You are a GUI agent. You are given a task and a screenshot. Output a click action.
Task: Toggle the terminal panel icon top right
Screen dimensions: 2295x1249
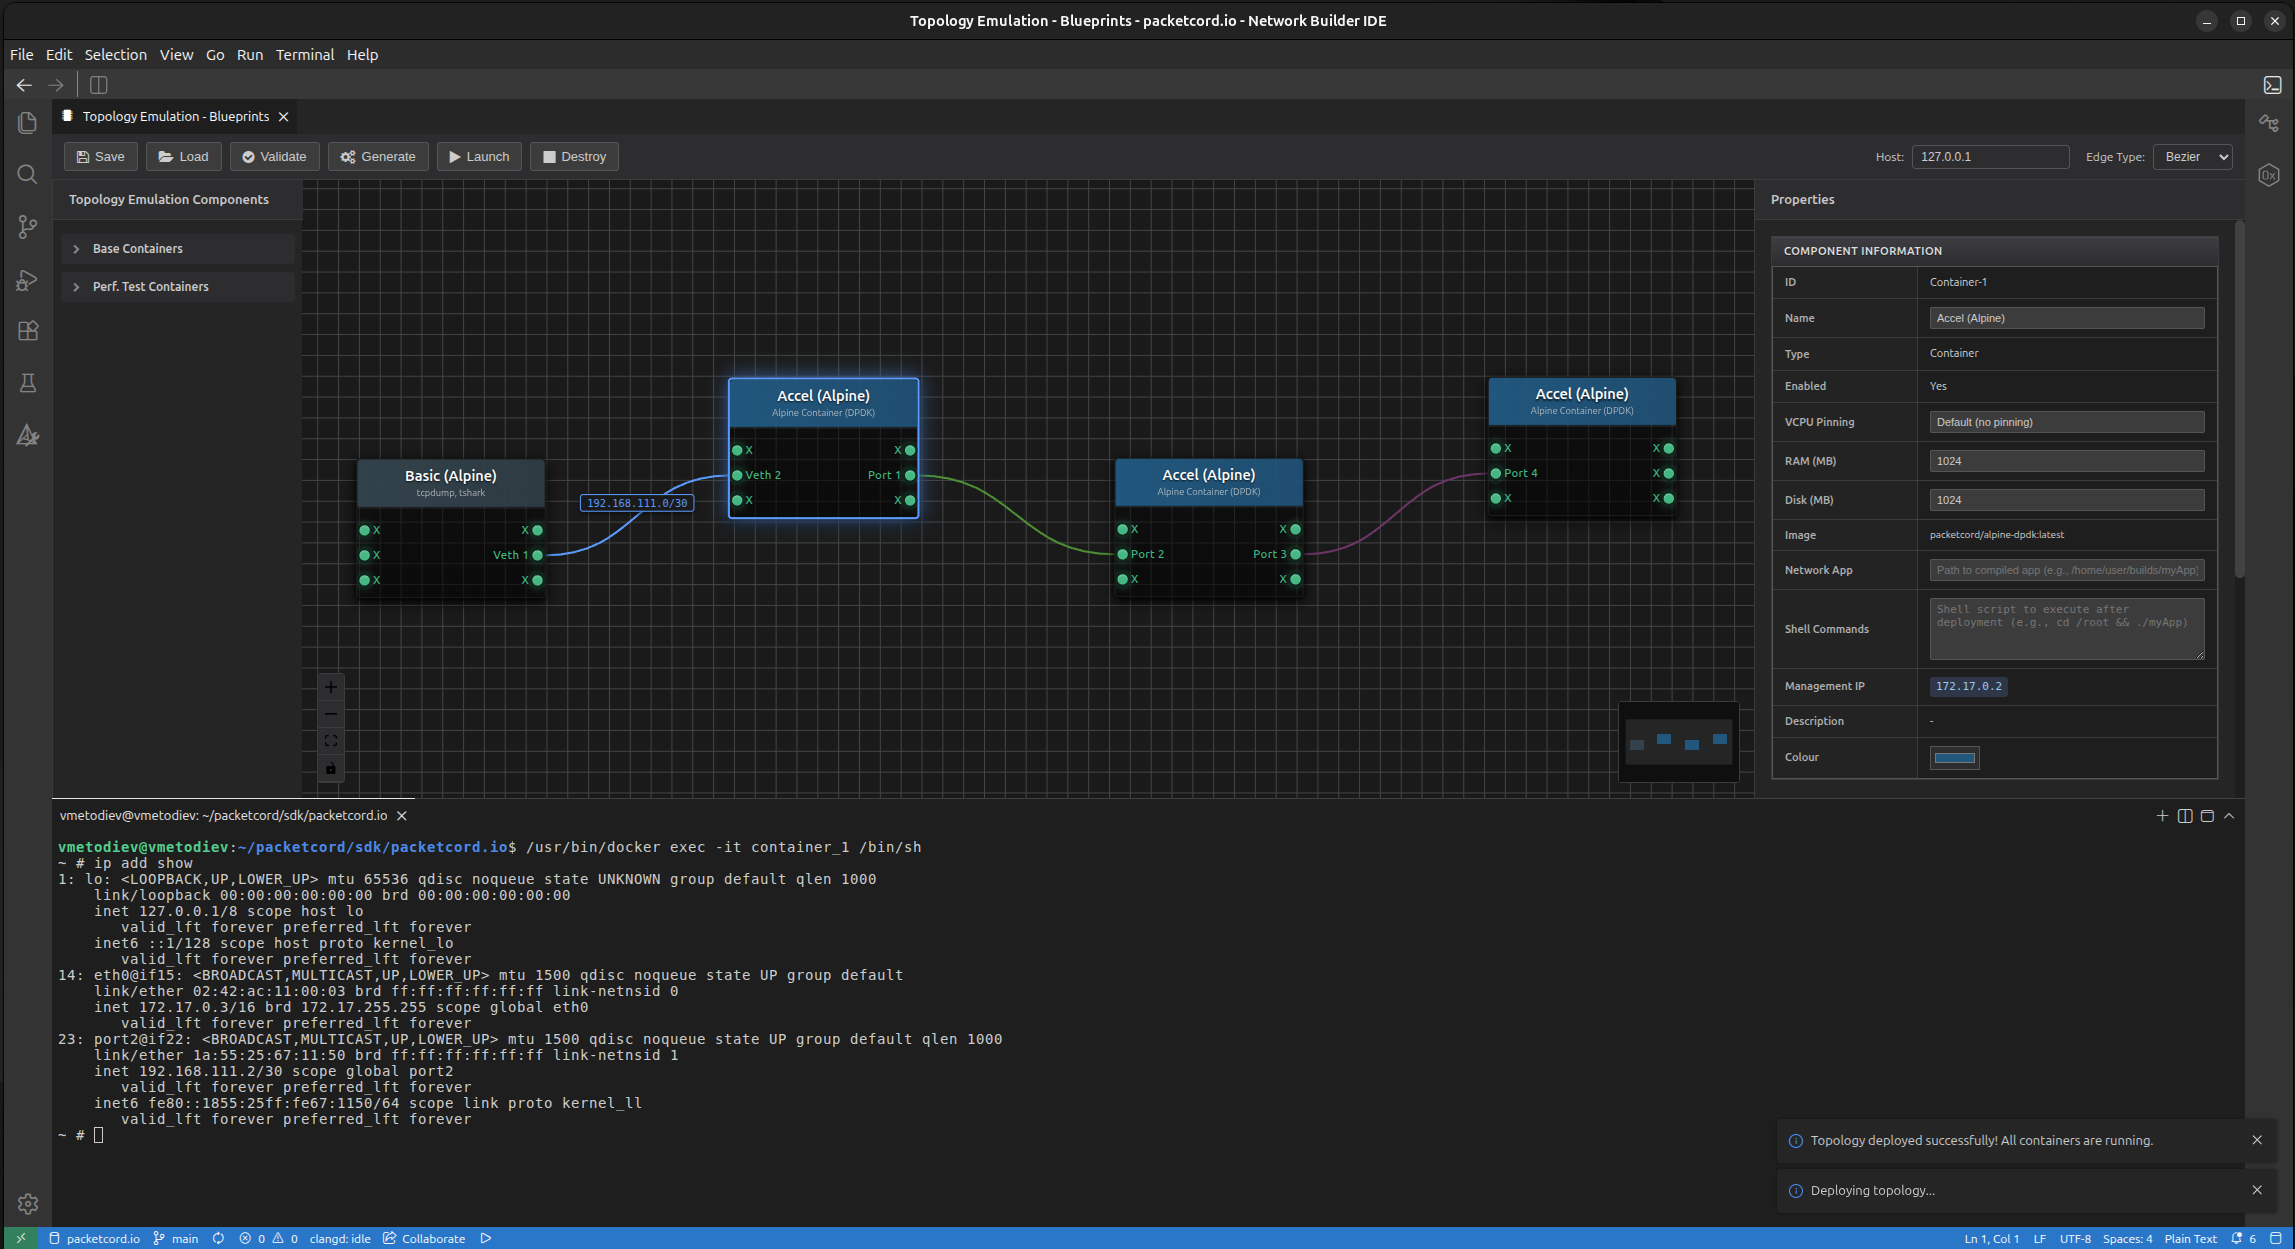(x=2272, y=85)
